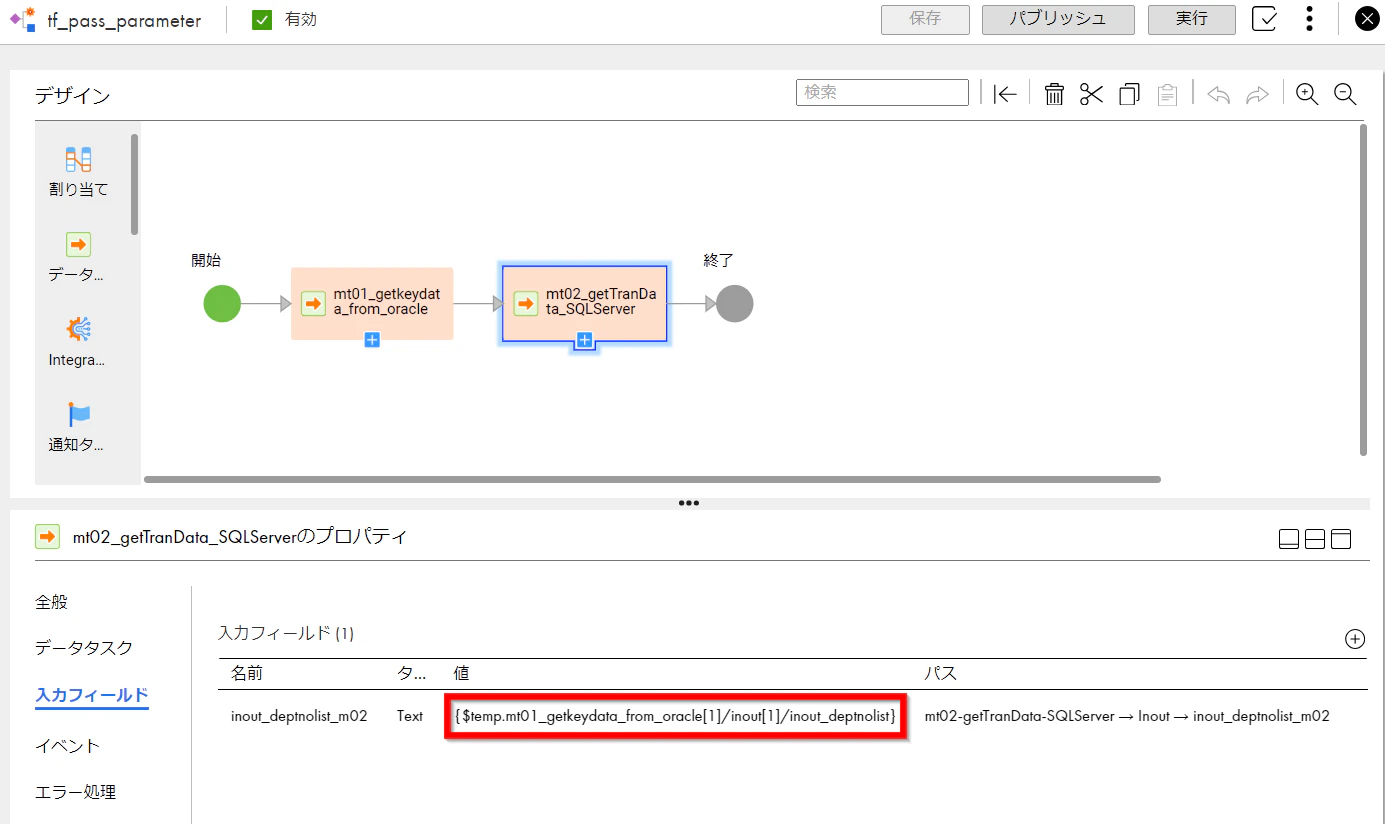Click the パブリッシュ button

click(x=1058, y=19)
